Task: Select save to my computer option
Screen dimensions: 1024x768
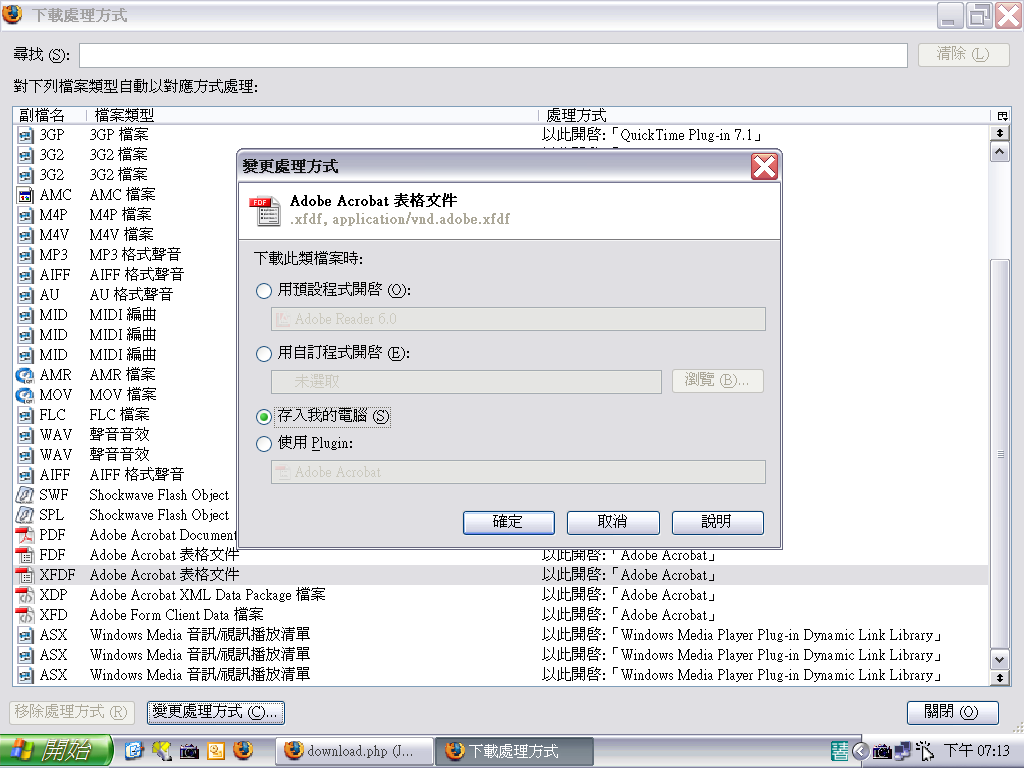Action: [x=264, y=417]
